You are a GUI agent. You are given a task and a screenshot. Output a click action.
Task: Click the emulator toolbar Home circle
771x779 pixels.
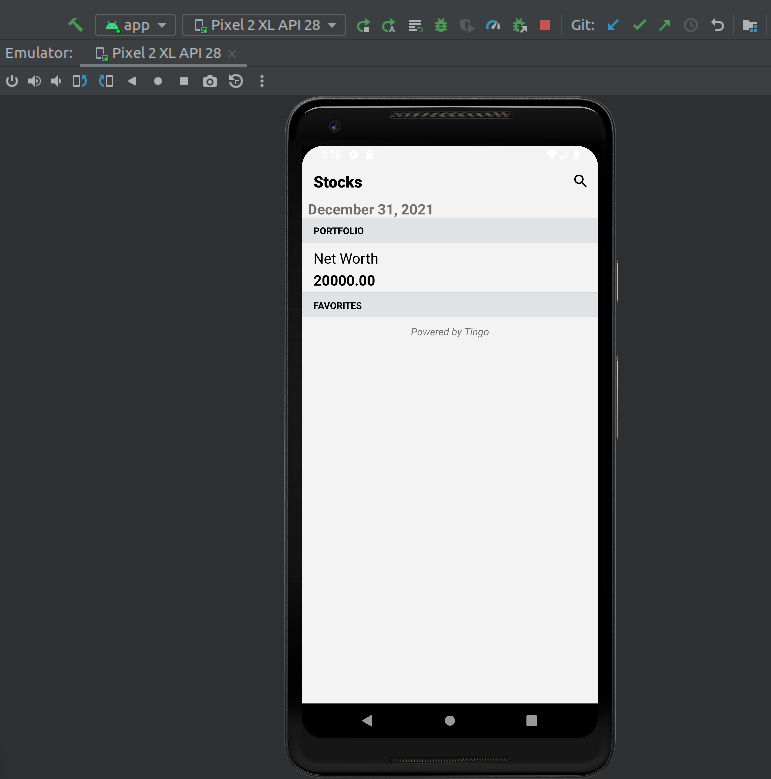[x=158, y=81]
